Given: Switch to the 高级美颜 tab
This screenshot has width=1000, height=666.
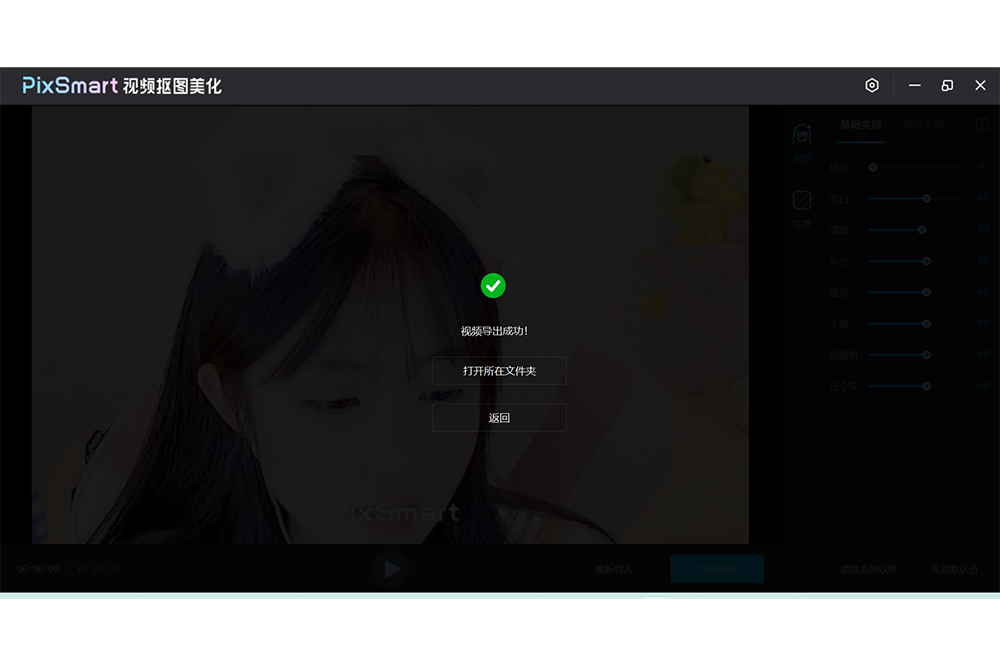Looking at the screenshot, I should (x=922, y=125).
